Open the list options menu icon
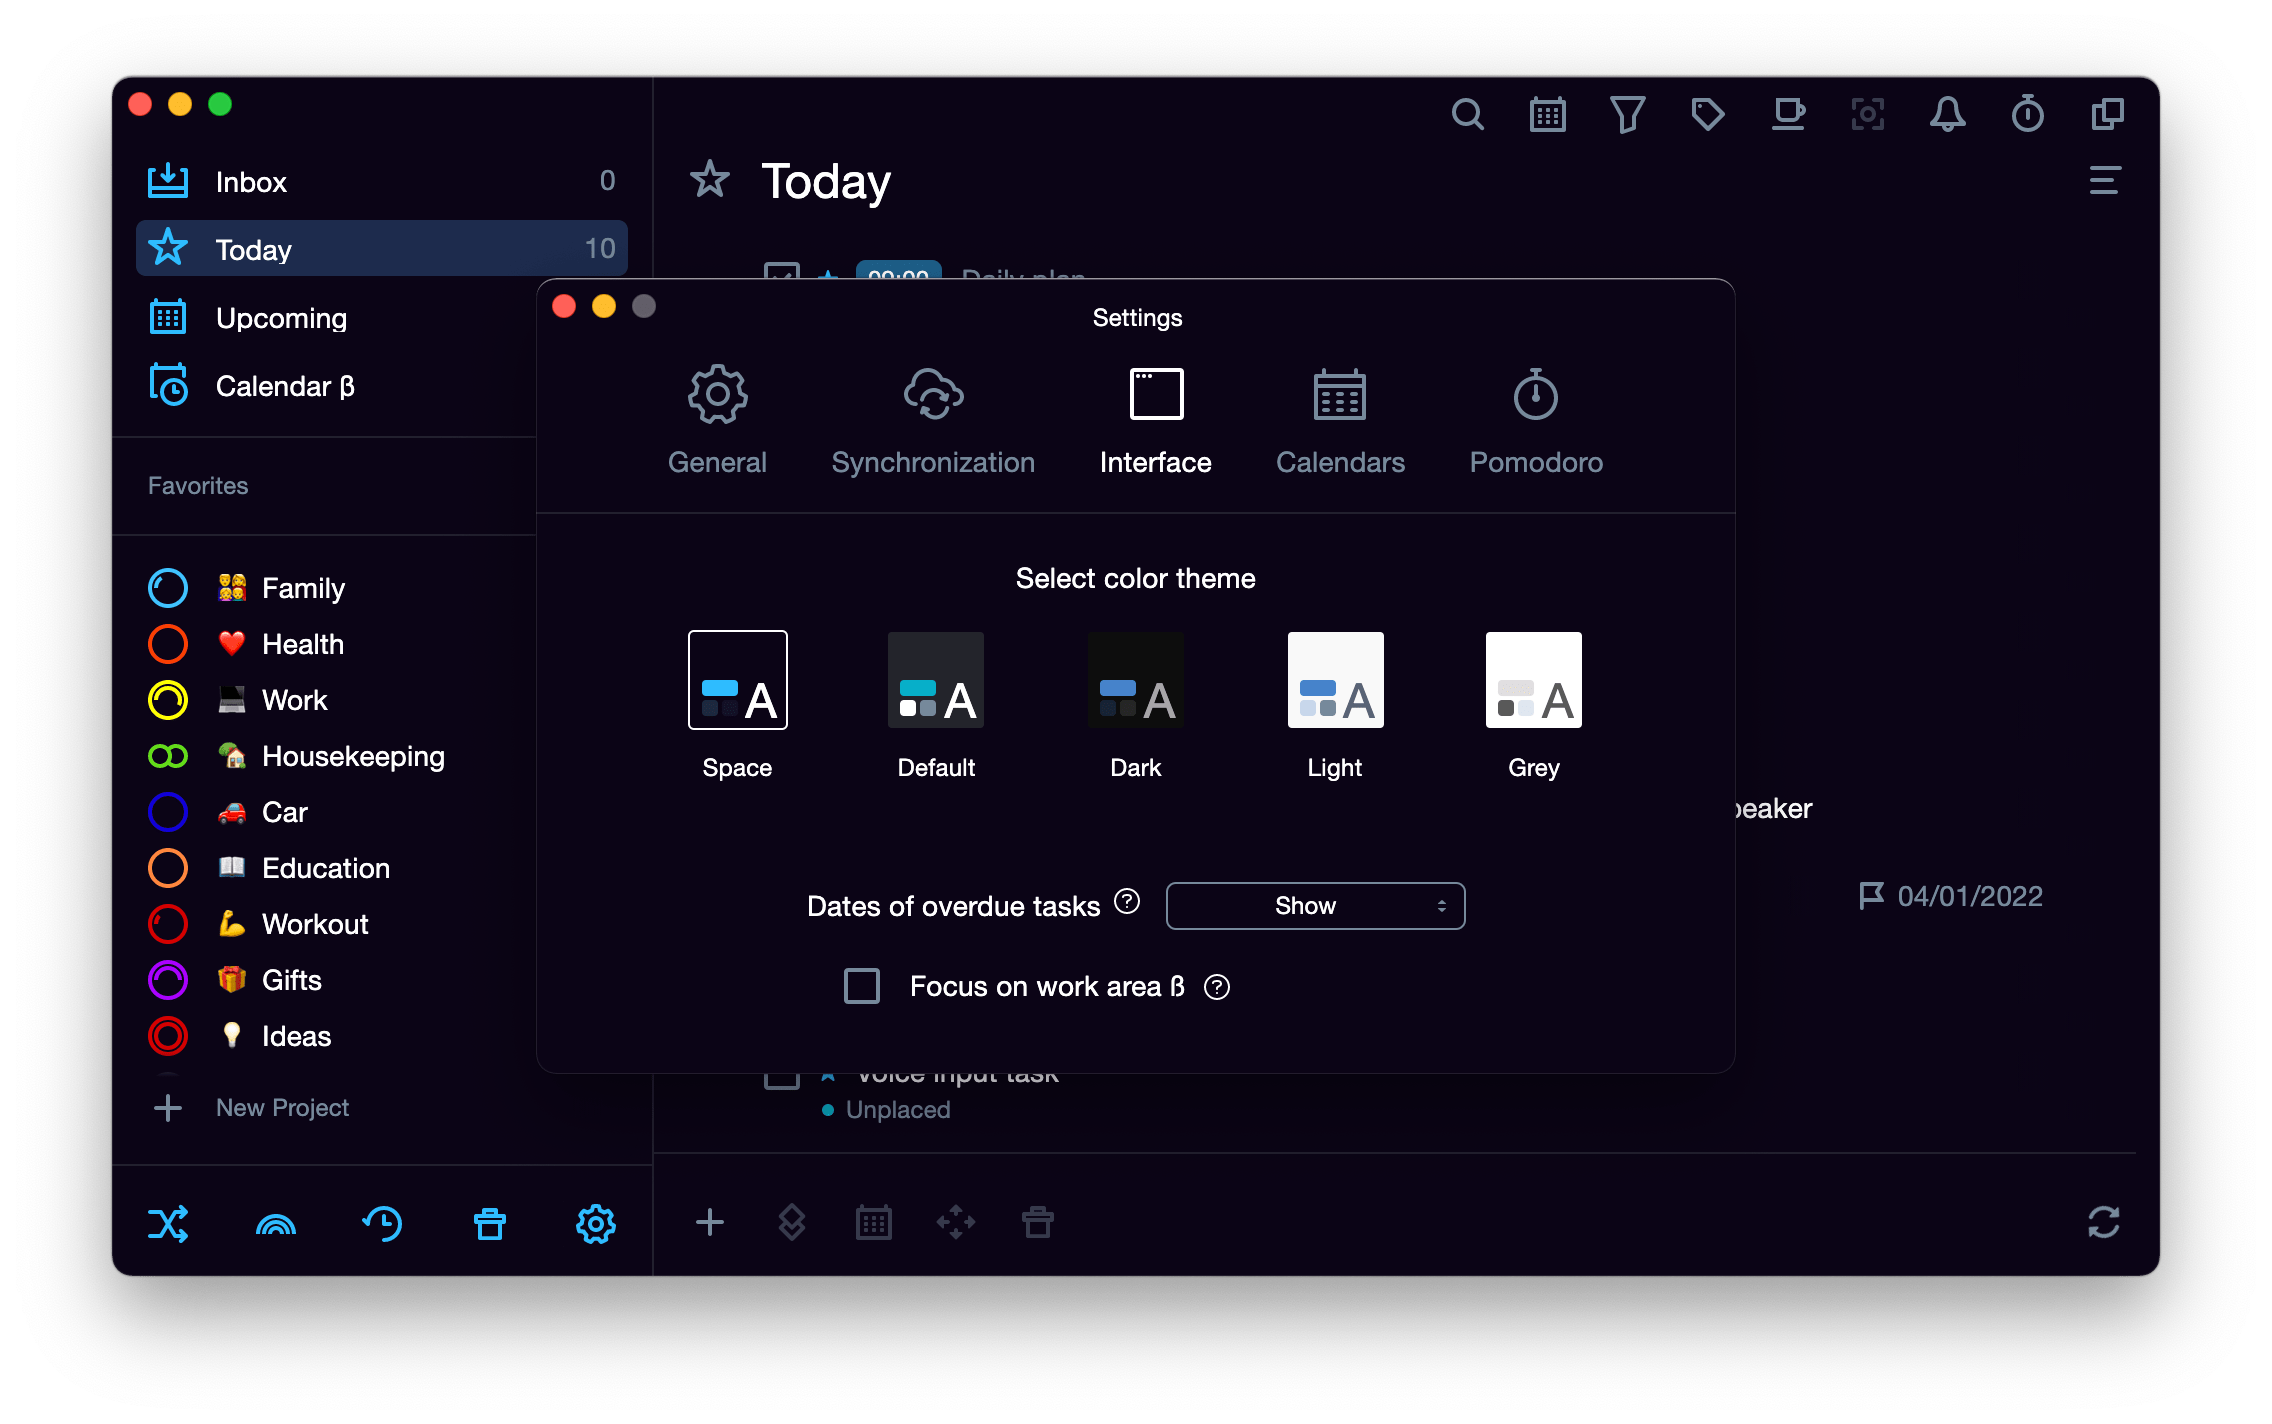The height and width of the screenshot is (1424, 2272). click(x=2105, y=181)
